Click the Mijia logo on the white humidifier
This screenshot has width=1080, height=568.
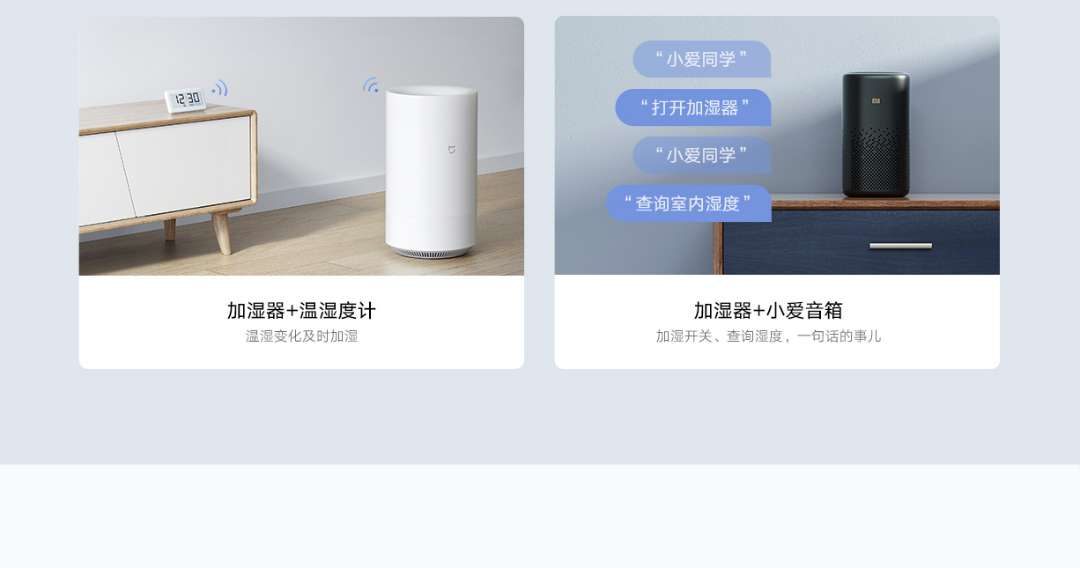coord(452,149)
